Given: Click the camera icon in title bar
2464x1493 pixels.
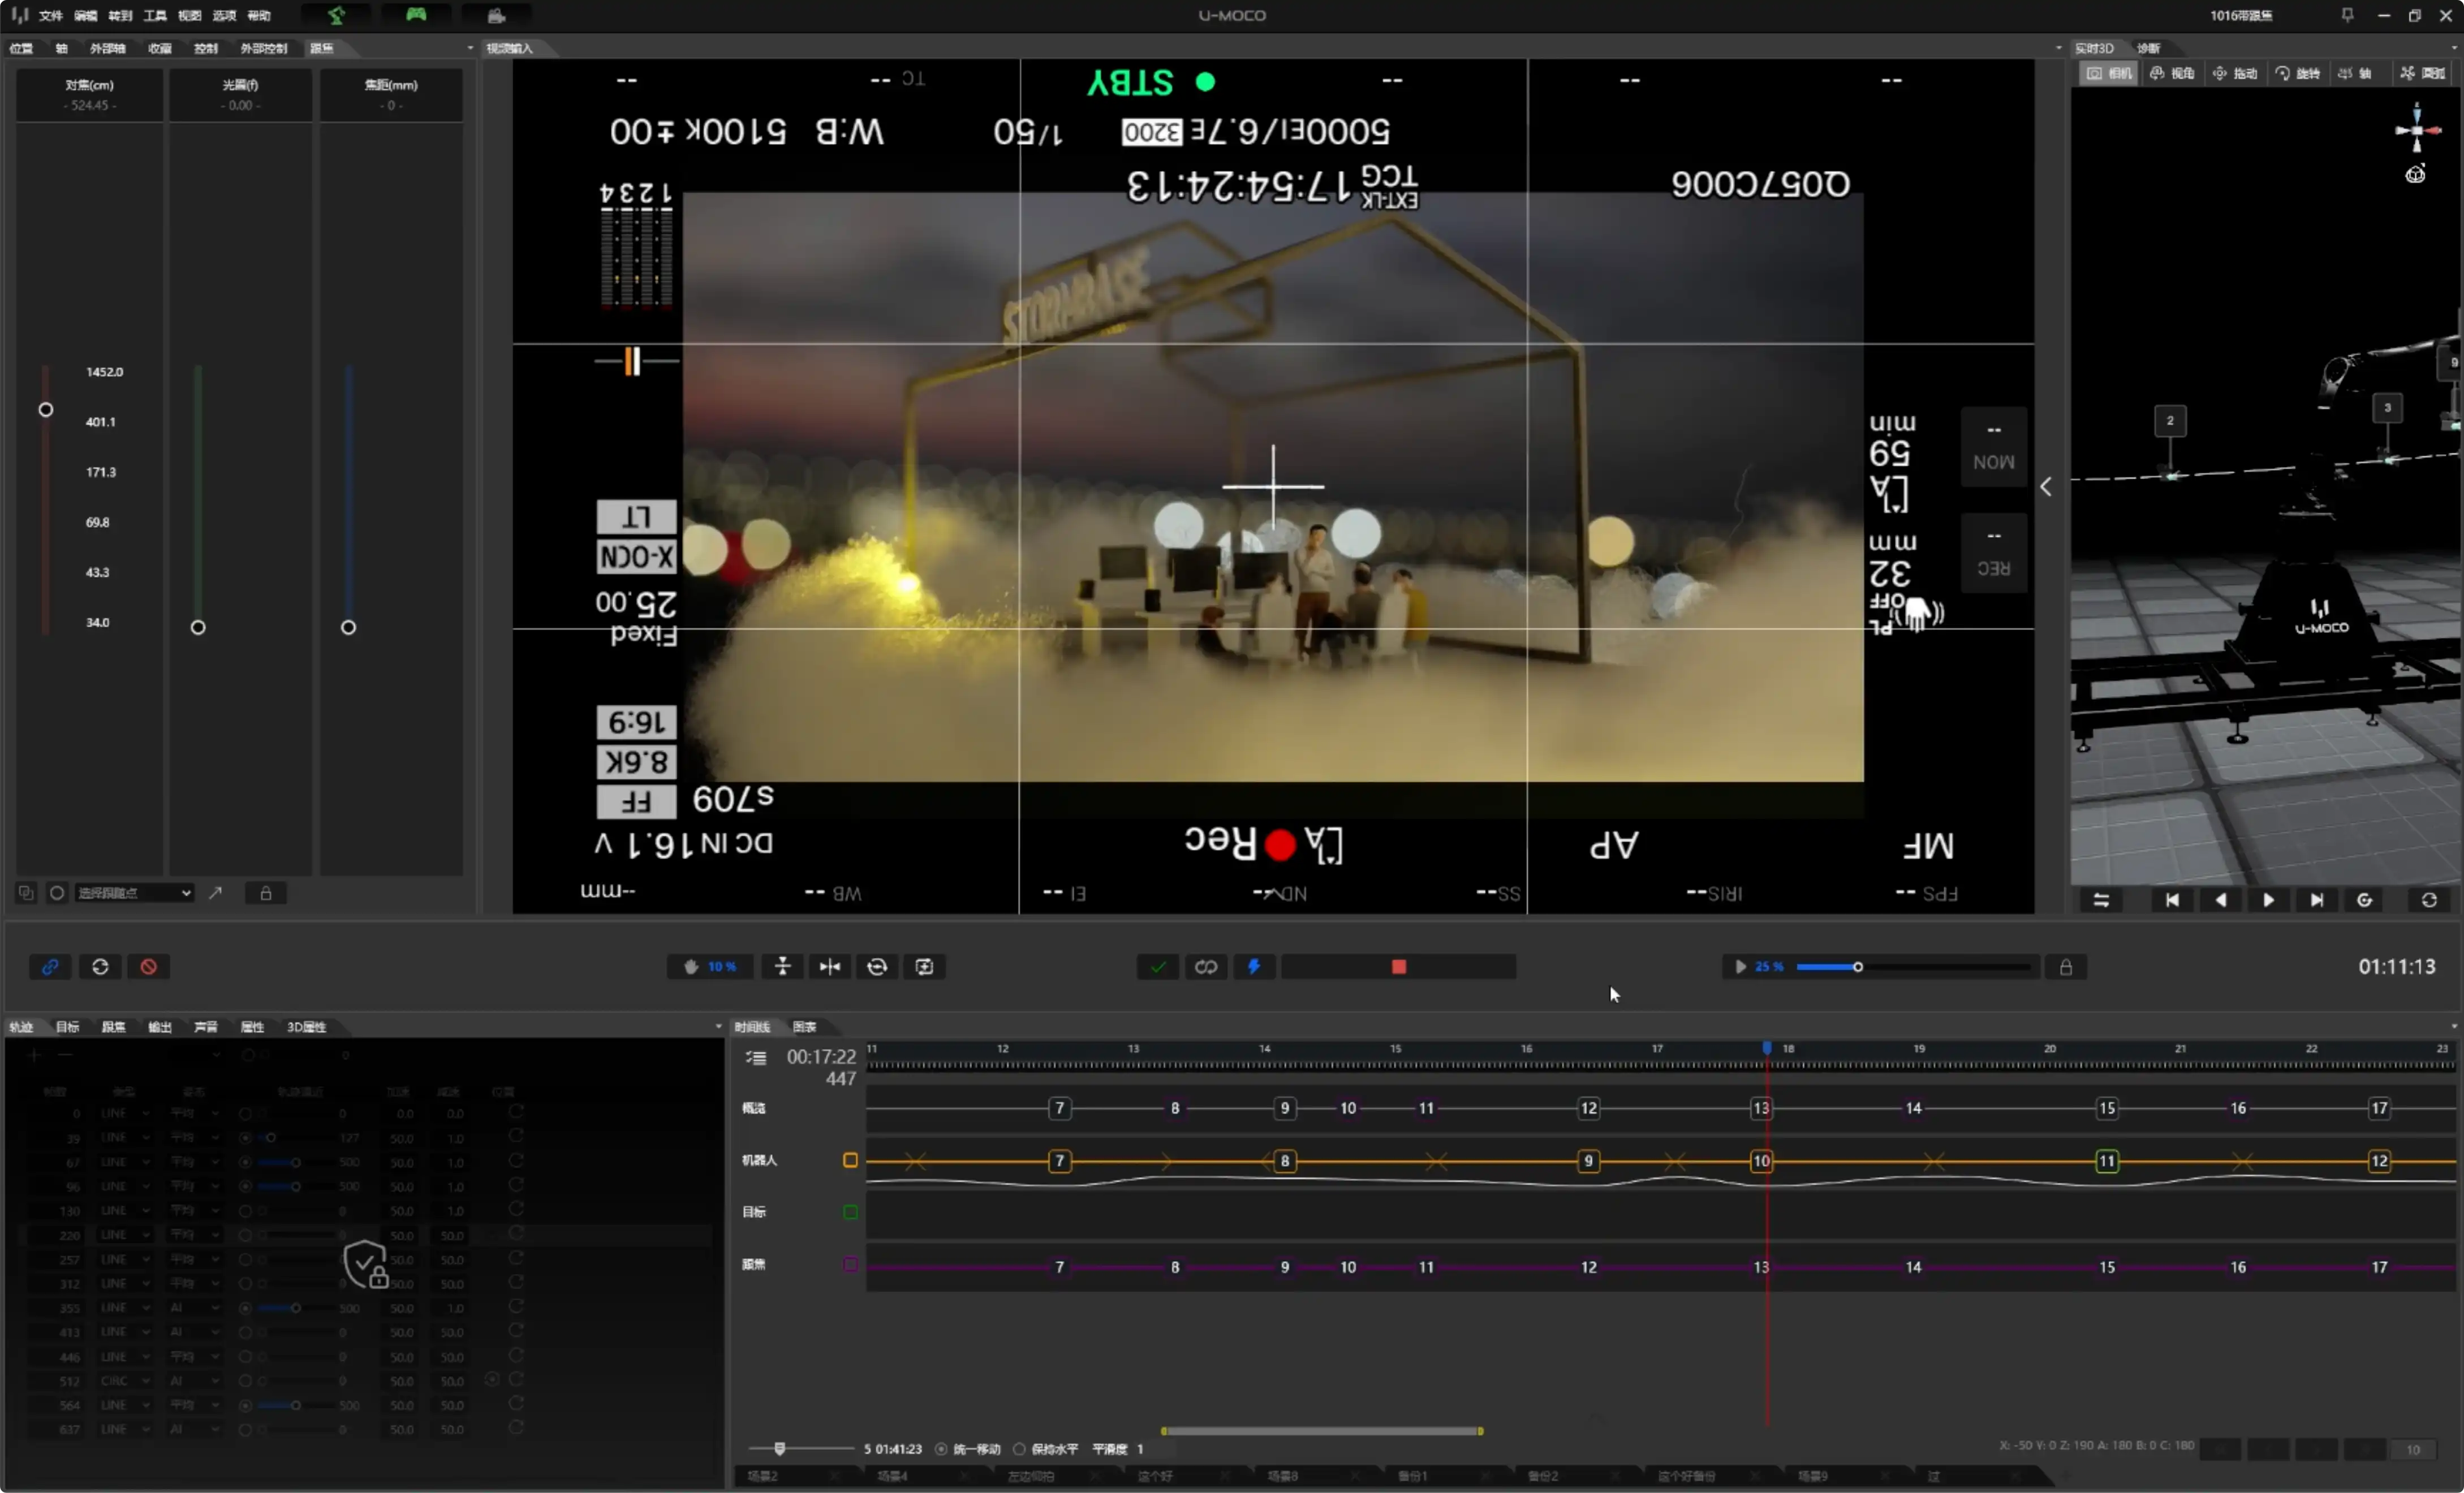Looking at the screenshot, I should pyautogui.click(x=496, y=15).
